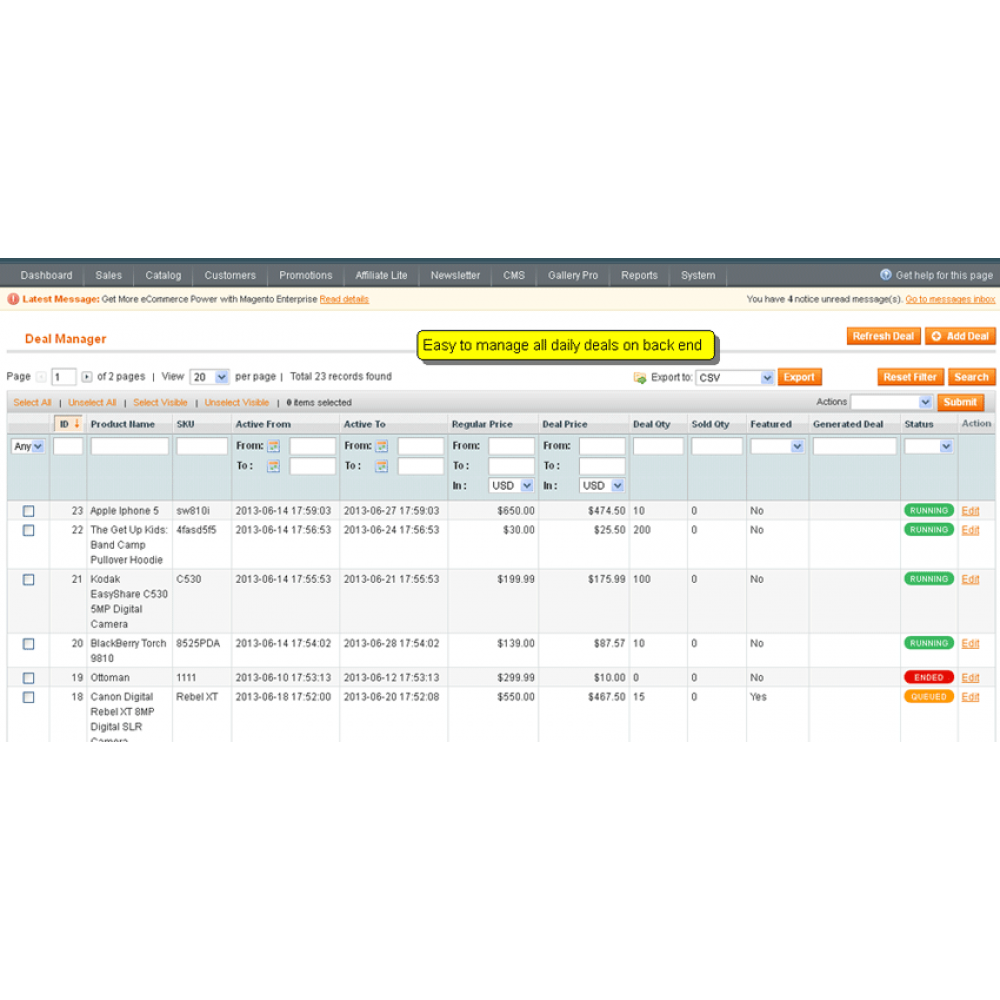The image size is (1000, 1000).
Task: Open the Actions dropdown
Action: (893, 402)
